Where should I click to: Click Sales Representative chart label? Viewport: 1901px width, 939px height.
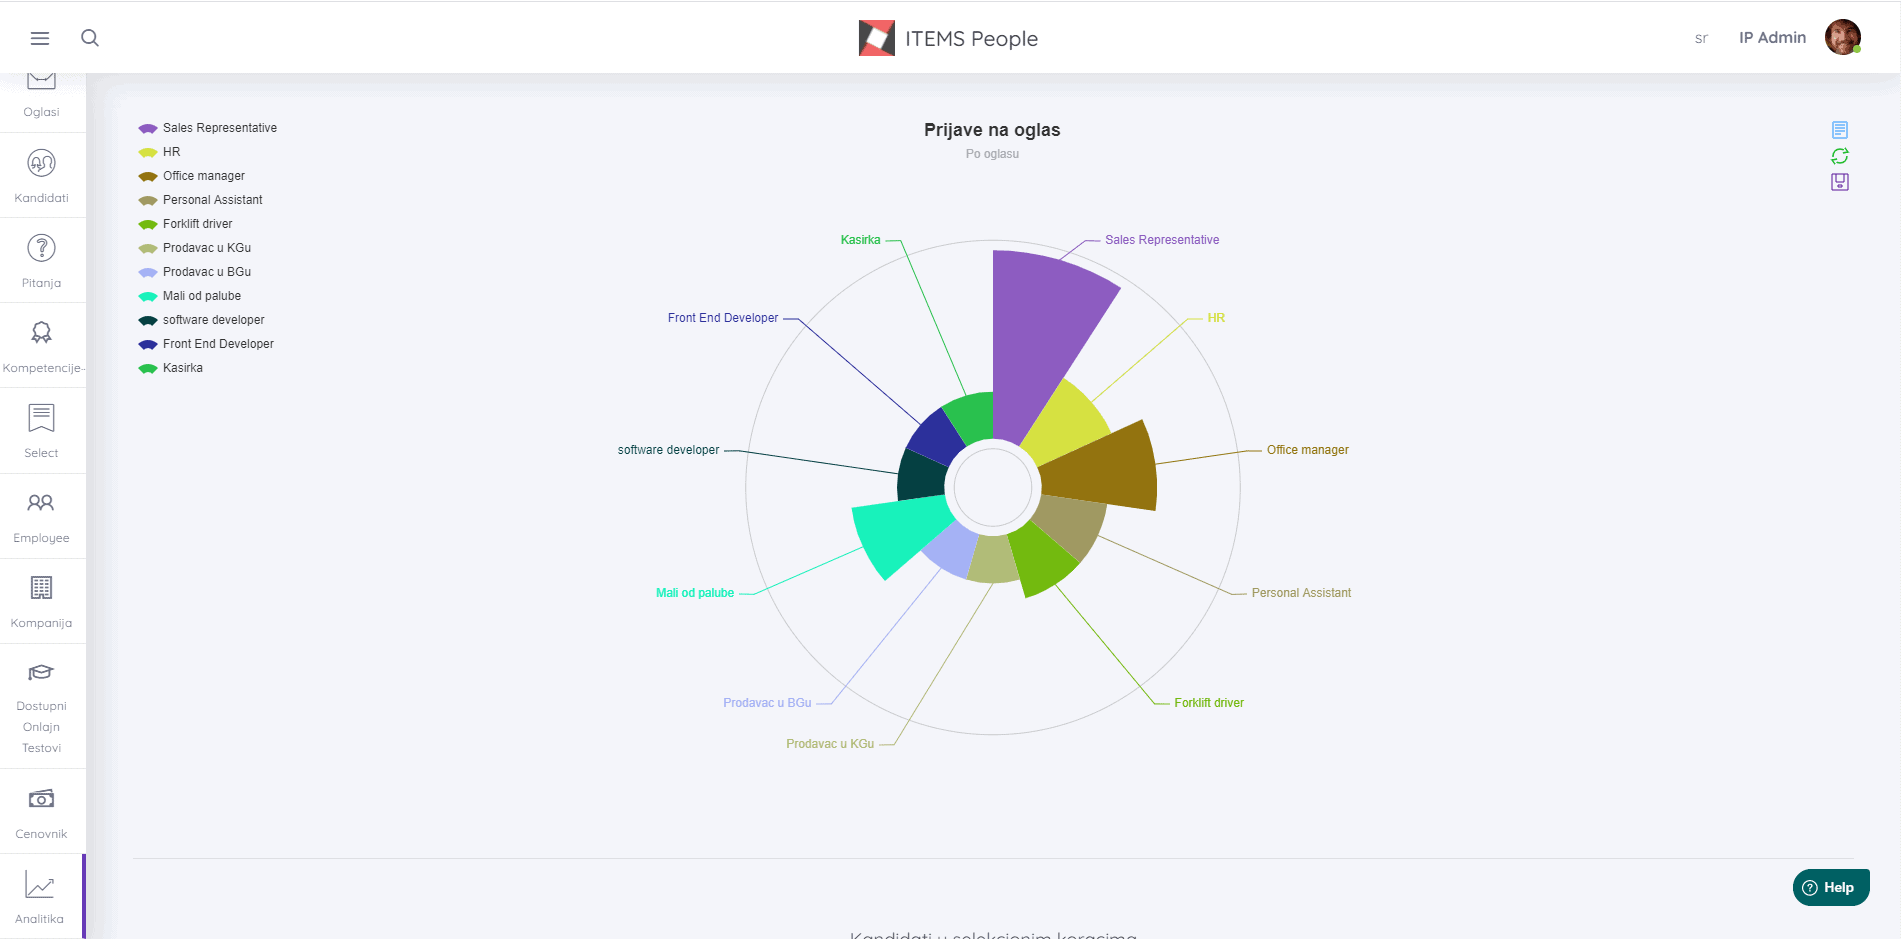(x=1162, y=240)
